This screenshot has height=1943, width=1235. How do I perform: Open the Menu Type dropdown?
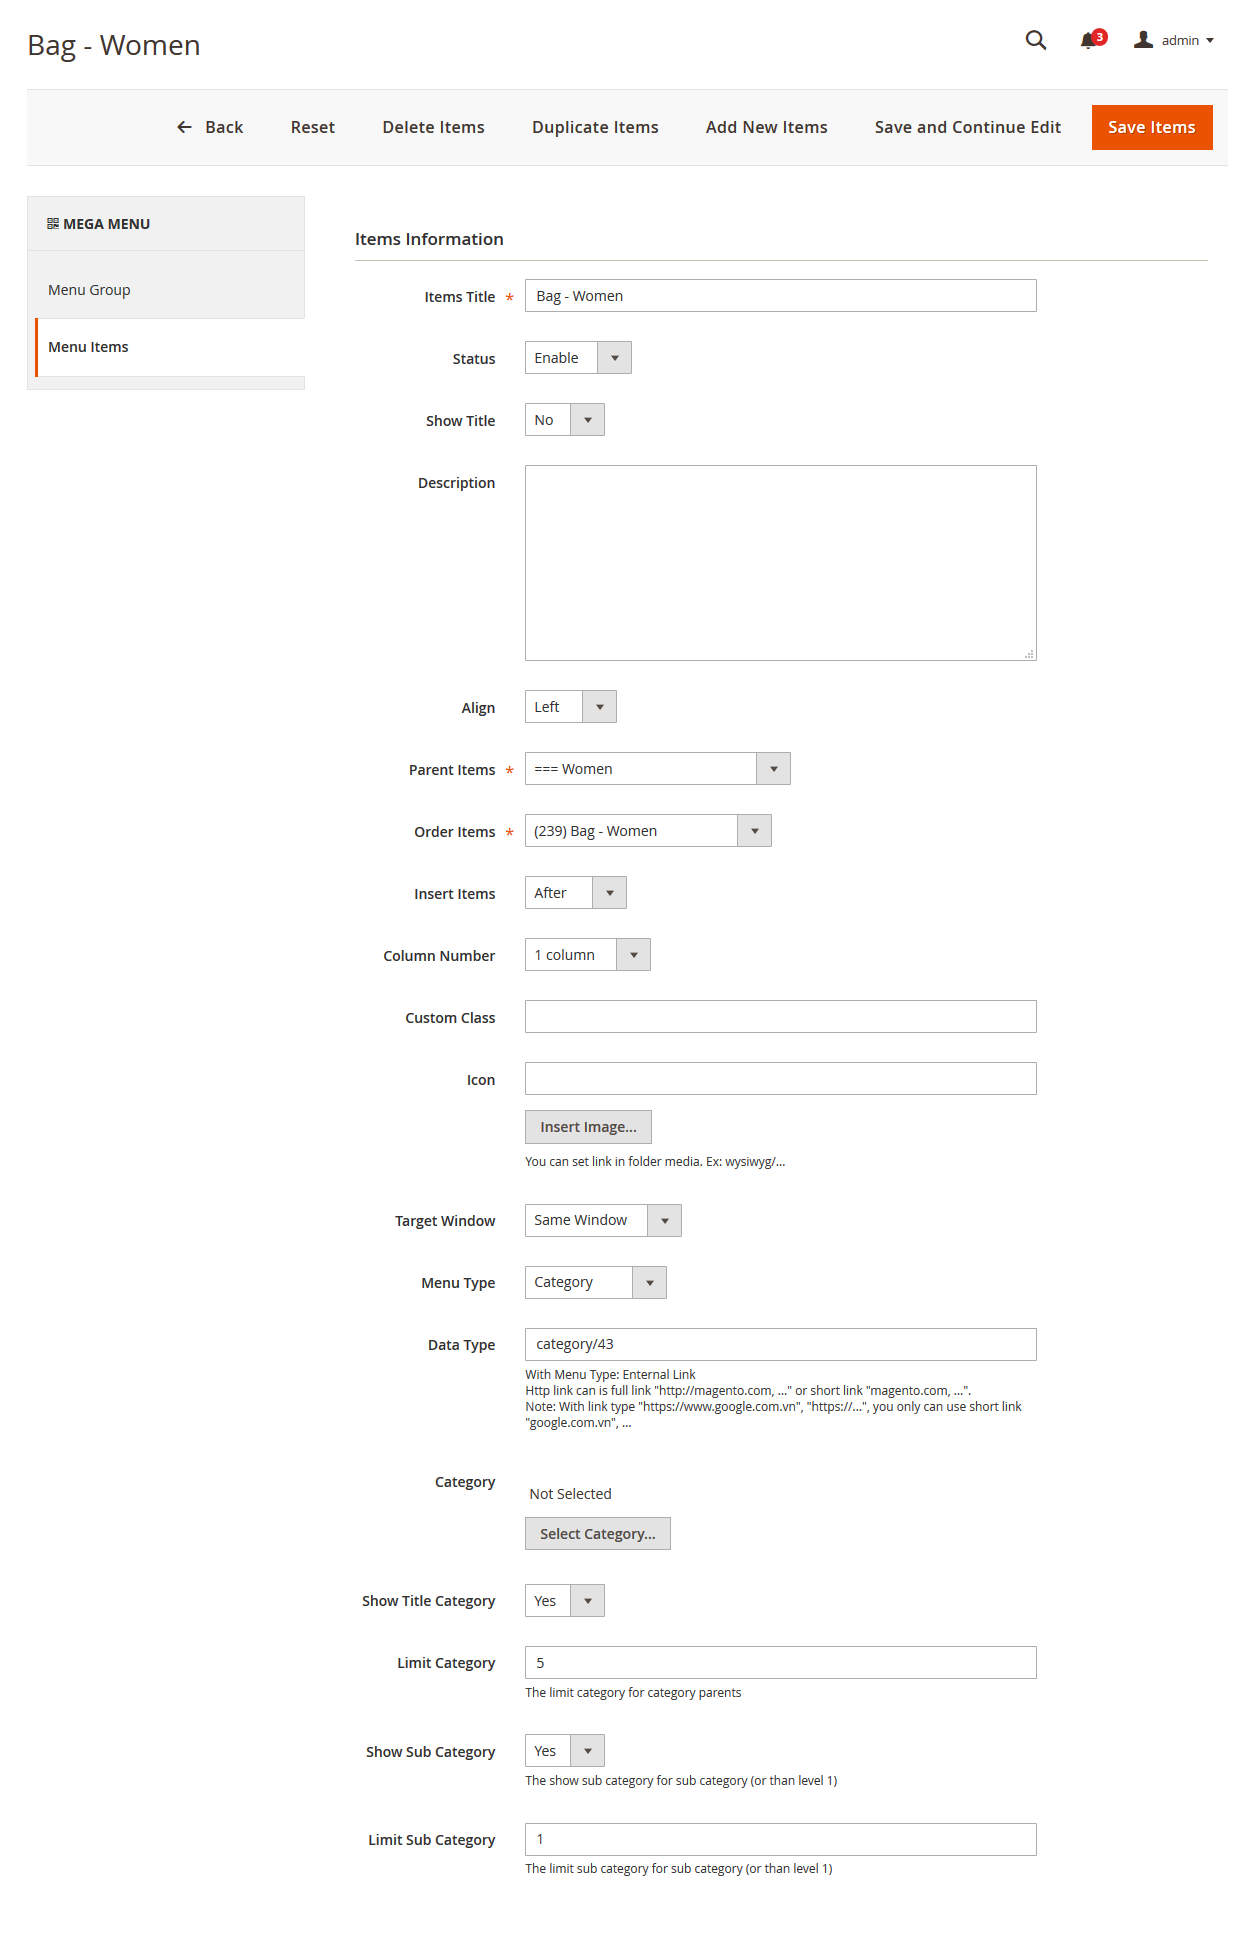596,1282
